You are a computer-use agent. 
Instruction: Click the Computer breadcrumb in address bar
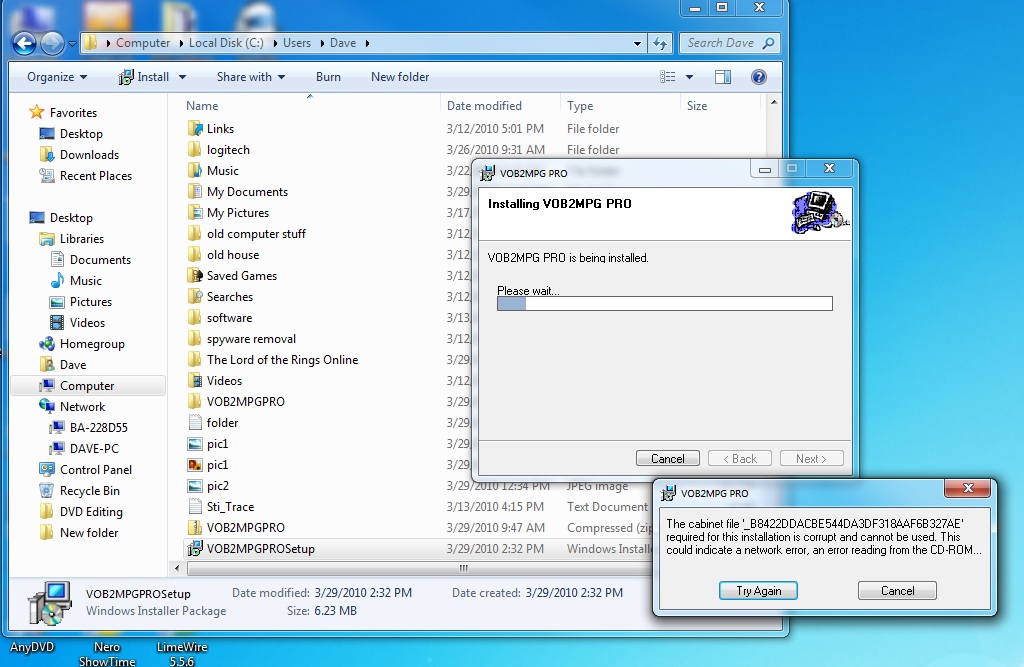[143, 43]
